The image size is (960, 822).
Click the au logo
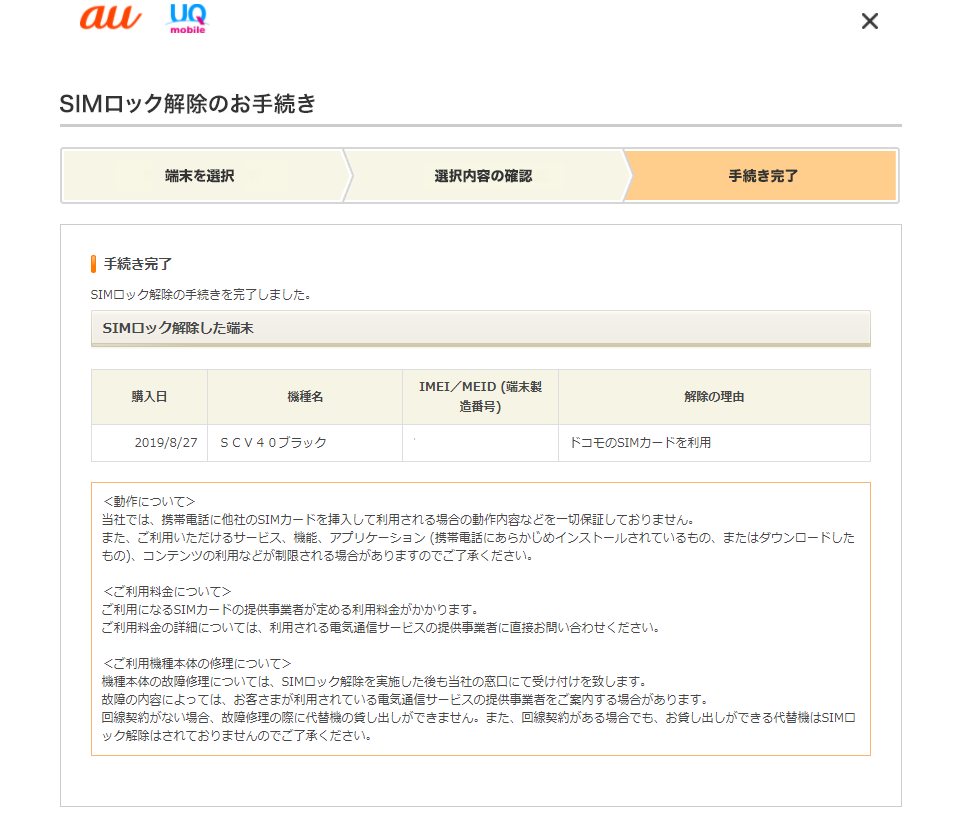[x=110, y=18]
